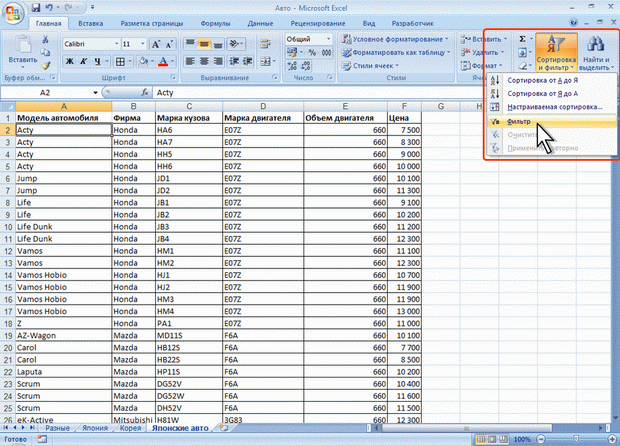Increase indent

pos(248,61)
